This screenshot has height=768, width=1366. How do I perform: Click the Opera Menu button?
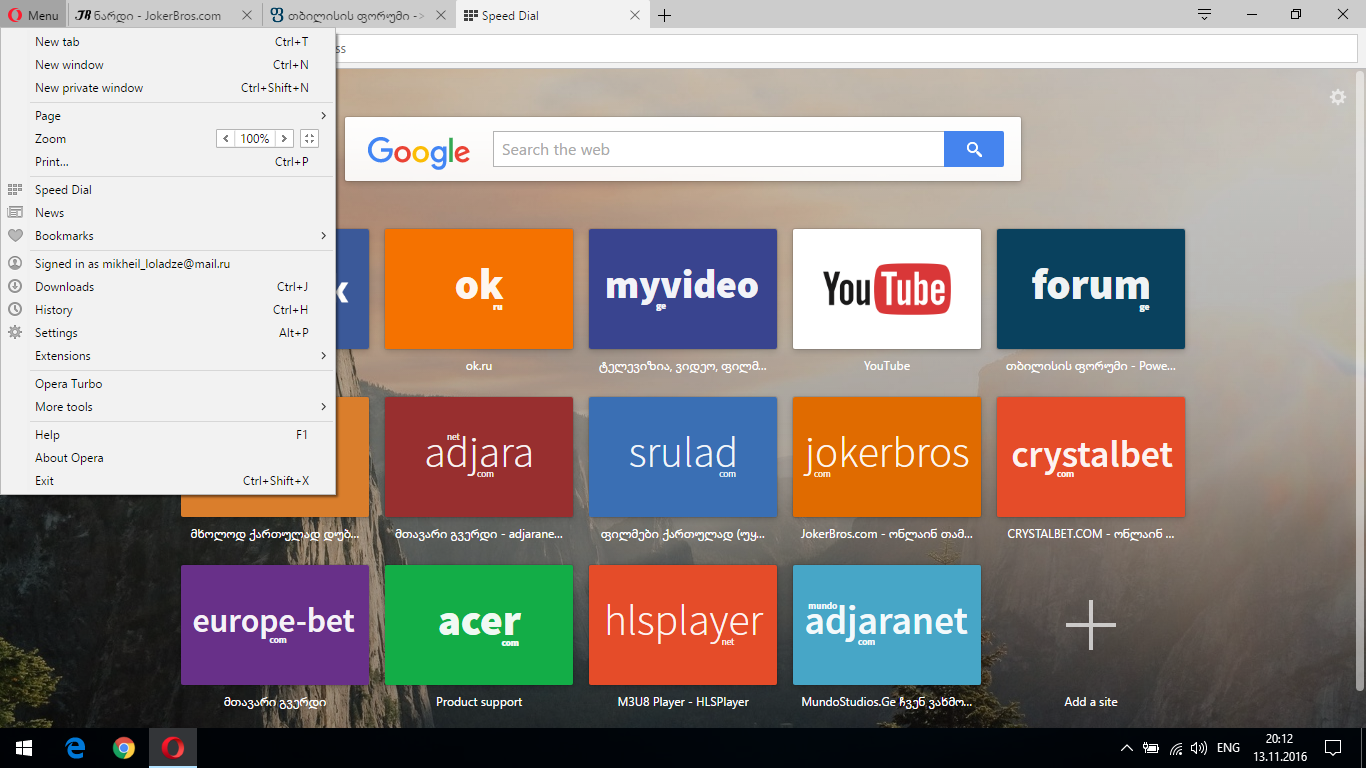point(34,15)
